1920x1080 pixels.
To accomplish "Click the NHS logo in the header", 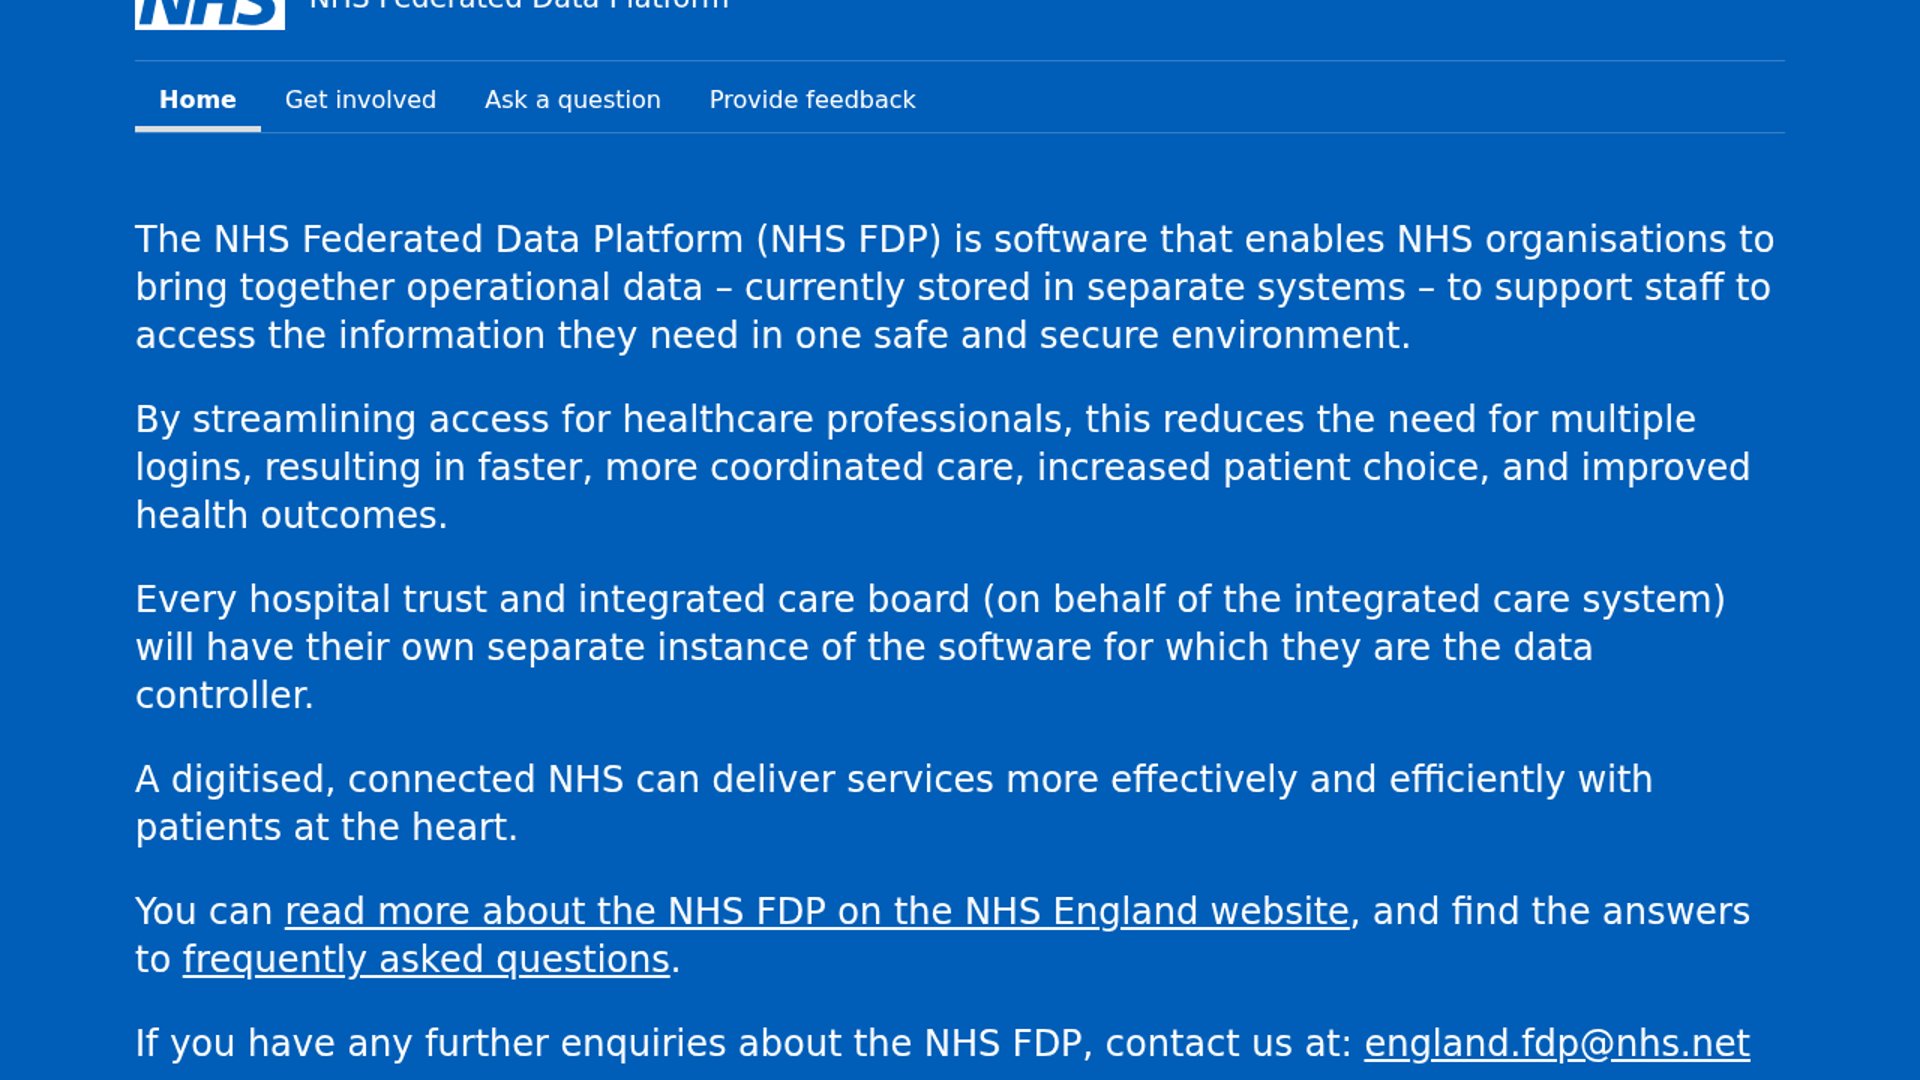I will [209, 12].
